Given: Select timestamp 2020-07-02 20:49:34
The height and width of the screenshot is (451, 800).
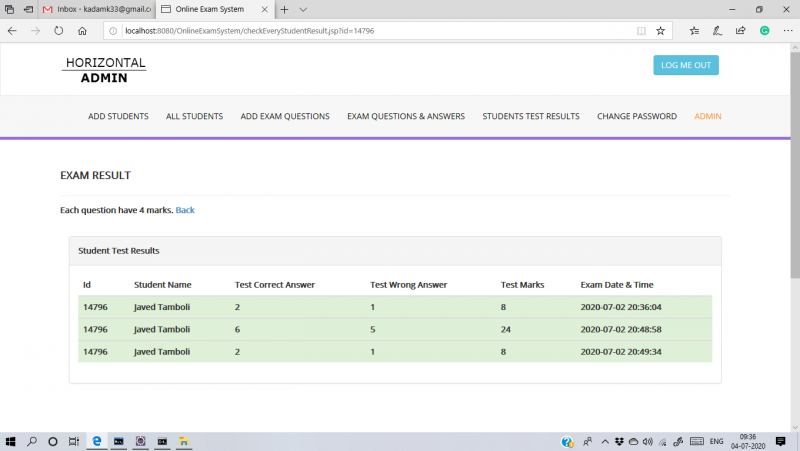Looking at the screenshot, I should (621, 352).
